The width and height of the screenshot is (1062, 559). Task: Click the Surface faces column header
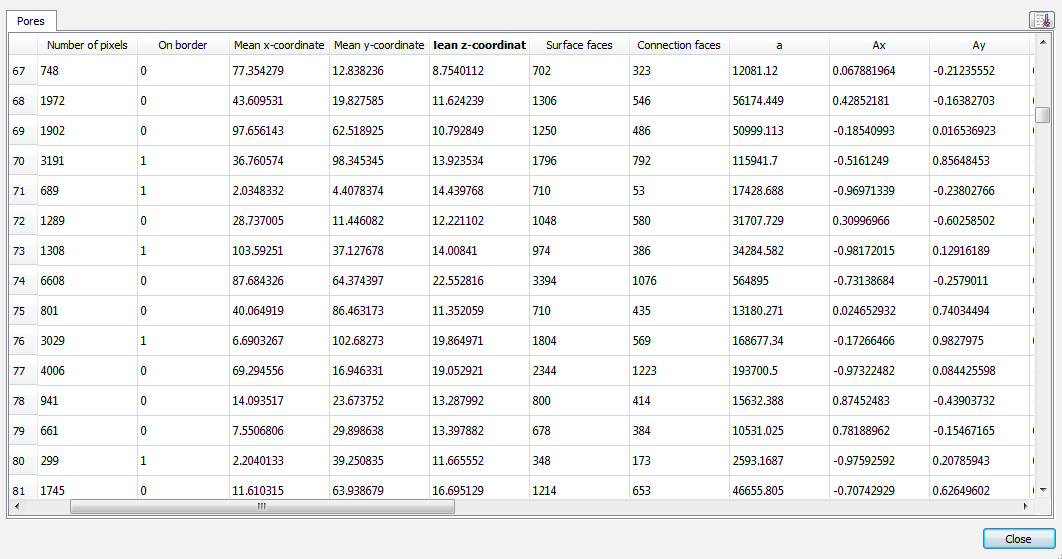[579, 45]
